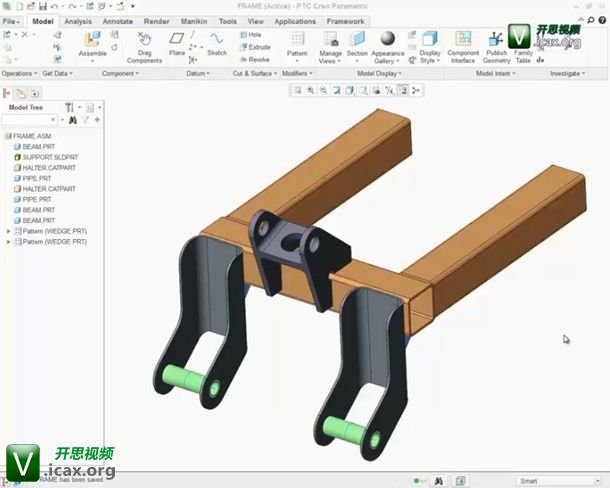The image size is (610, 488).
Task: Click the Undo arrow icon
Action: click(x=54, y=6)
